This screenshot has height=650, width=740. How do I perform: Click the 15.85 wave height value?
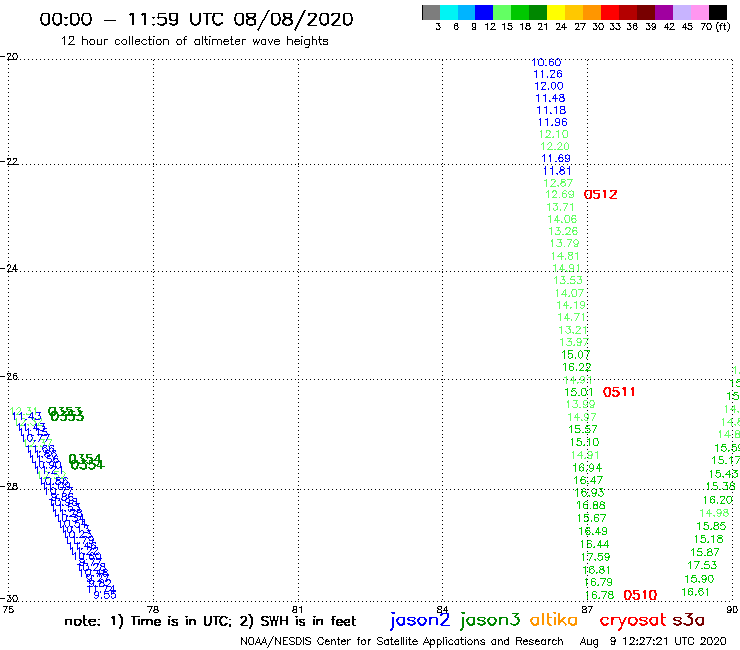(x=711, y=526)
